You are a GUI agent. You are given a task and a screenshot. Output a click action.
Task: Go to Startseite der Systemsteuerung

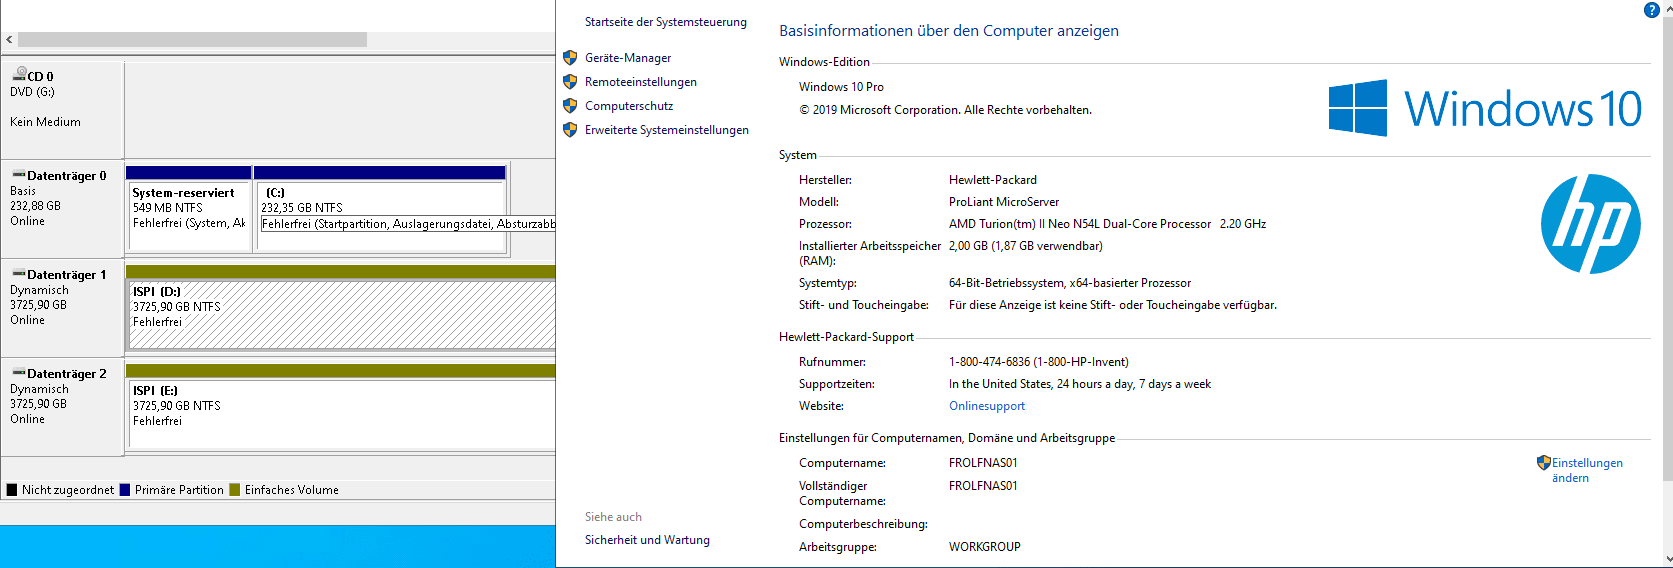point(666,22)
